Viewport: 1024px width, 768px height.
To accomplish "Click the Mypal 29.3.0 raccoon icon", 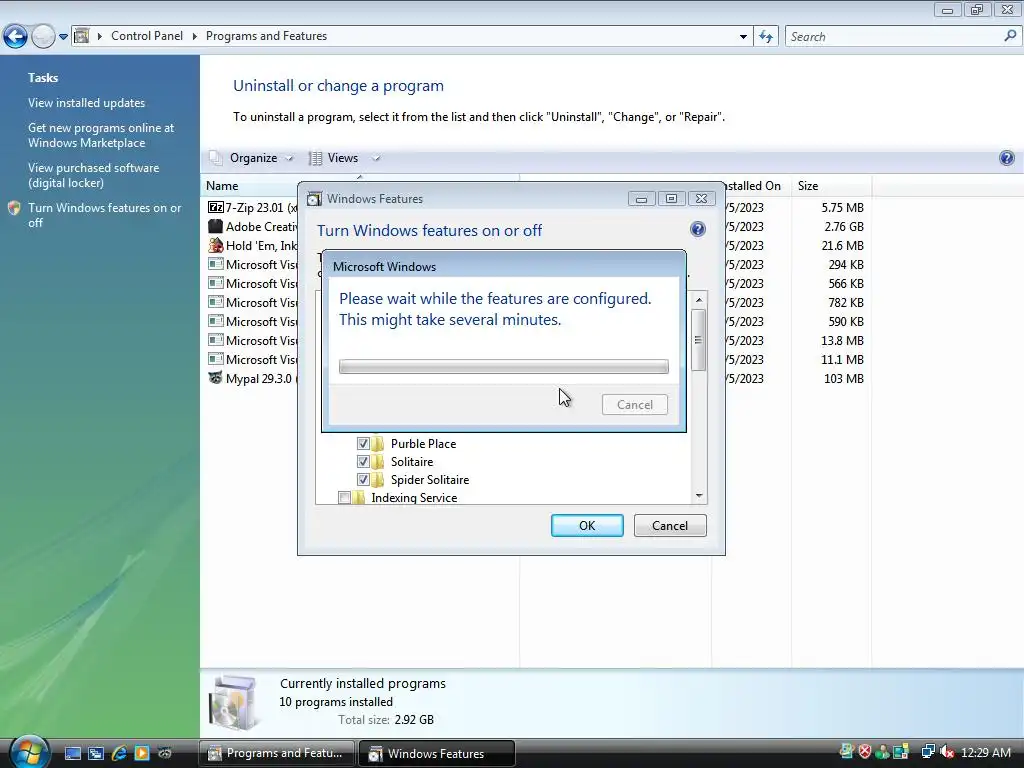I will pos(216,377).
